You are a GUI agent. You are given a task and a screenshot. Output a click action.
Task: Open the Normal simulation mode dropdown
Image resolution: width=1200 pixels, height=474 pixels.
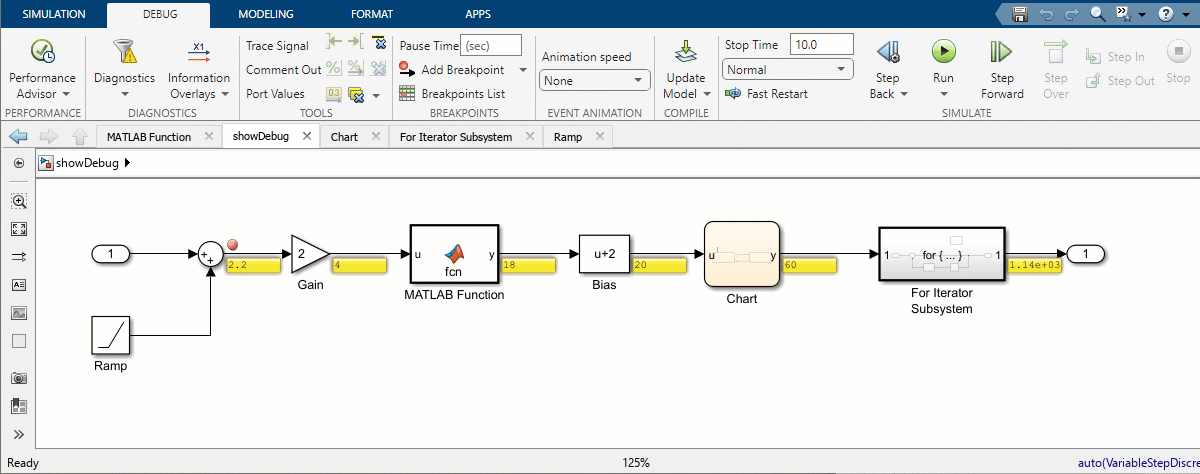click(788, 70)
